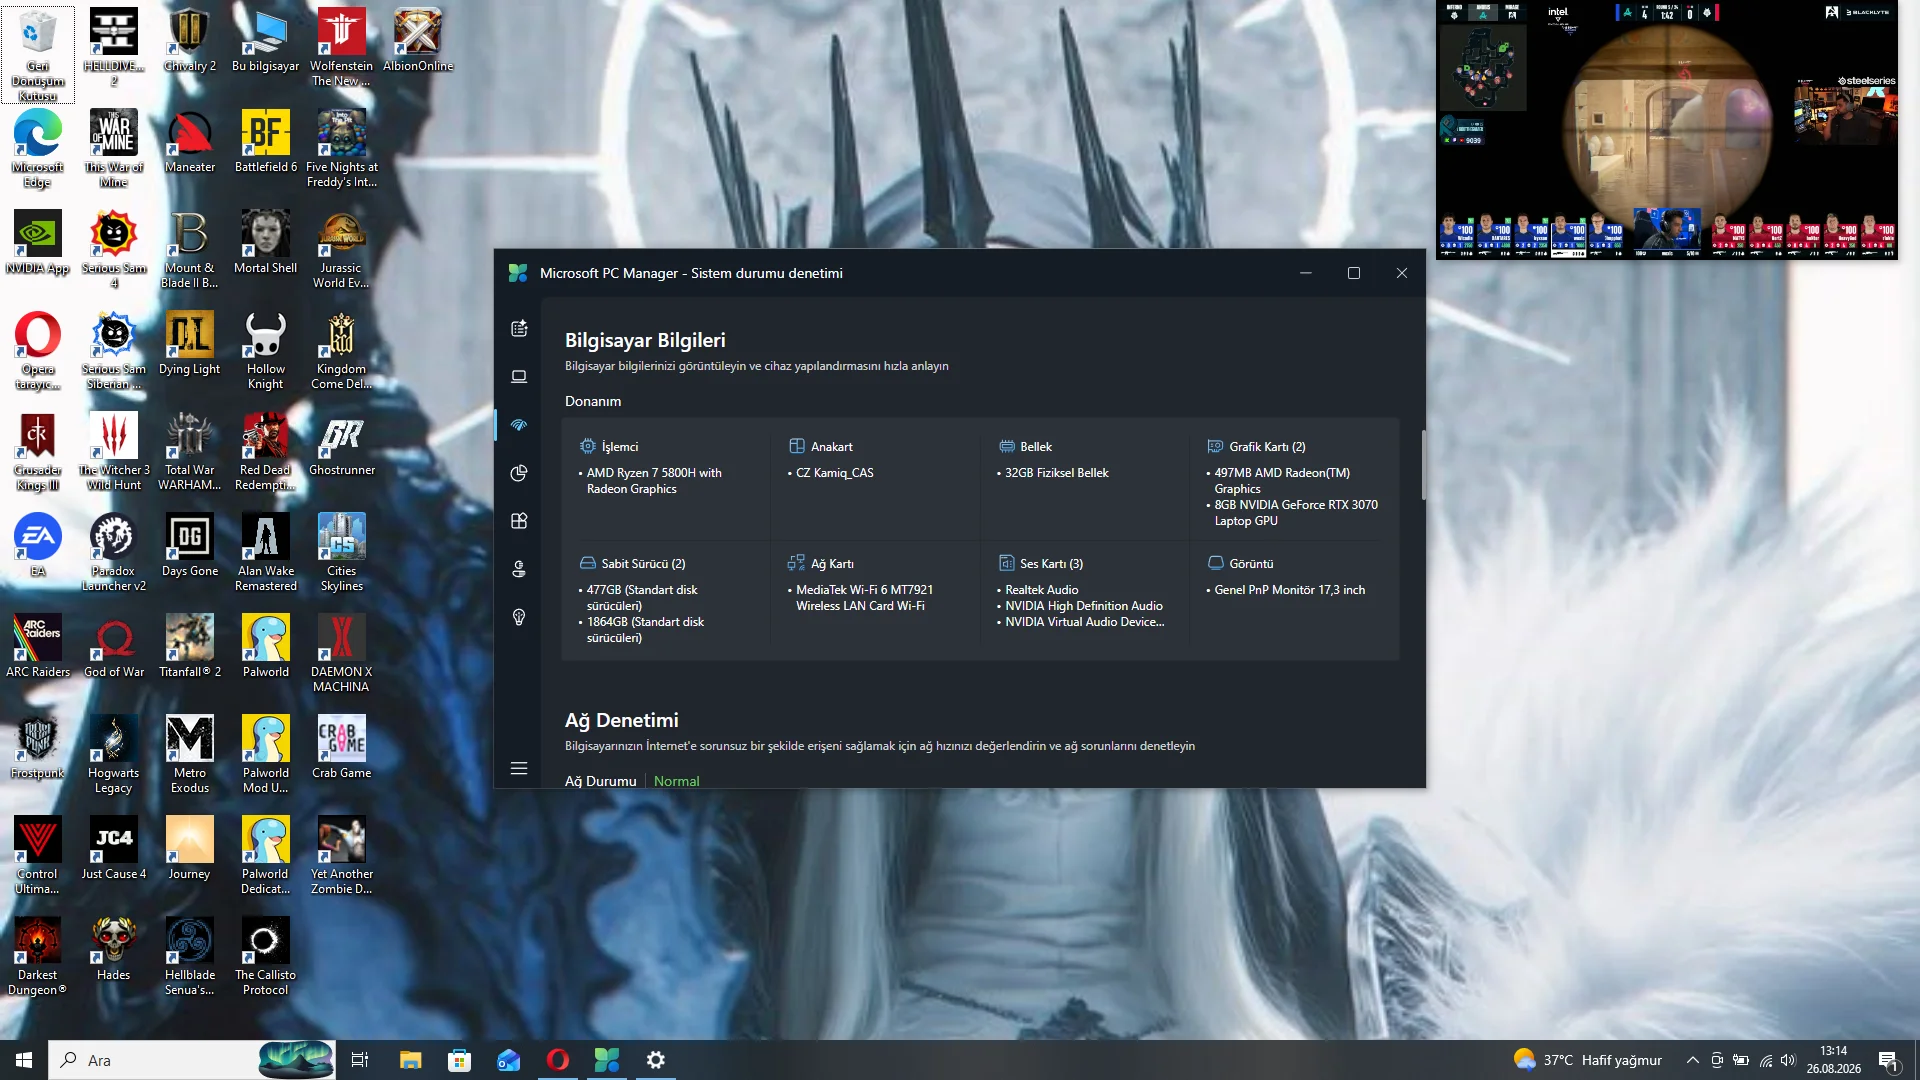Click the 8GB NVIDIA GeForce RTX 3070 entry
The width and height of the screenshot is (1920, 1080).
click(x=1296, y=513)
